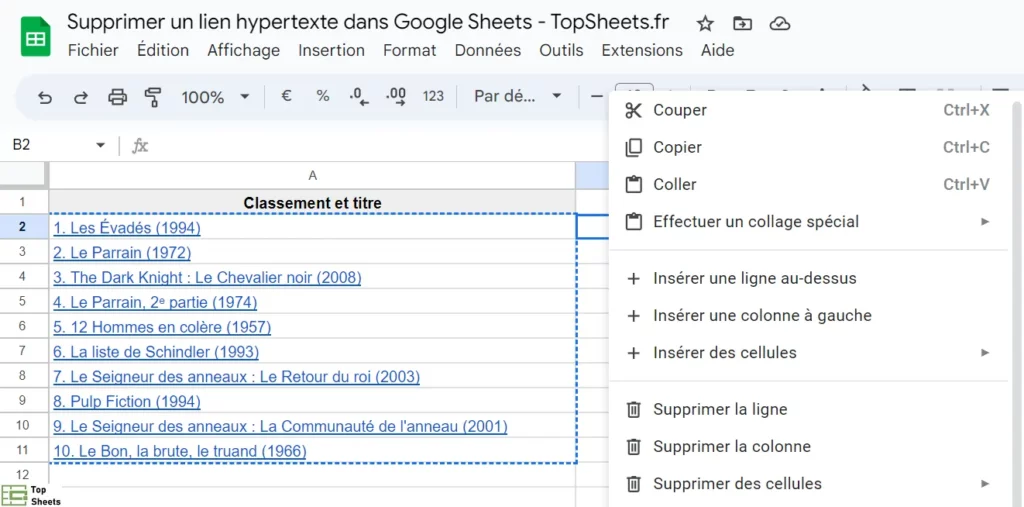Open link '4. Le Parrain, 2e partie (1974)'
Viewport: 1024px width, 507px height.
155,303
